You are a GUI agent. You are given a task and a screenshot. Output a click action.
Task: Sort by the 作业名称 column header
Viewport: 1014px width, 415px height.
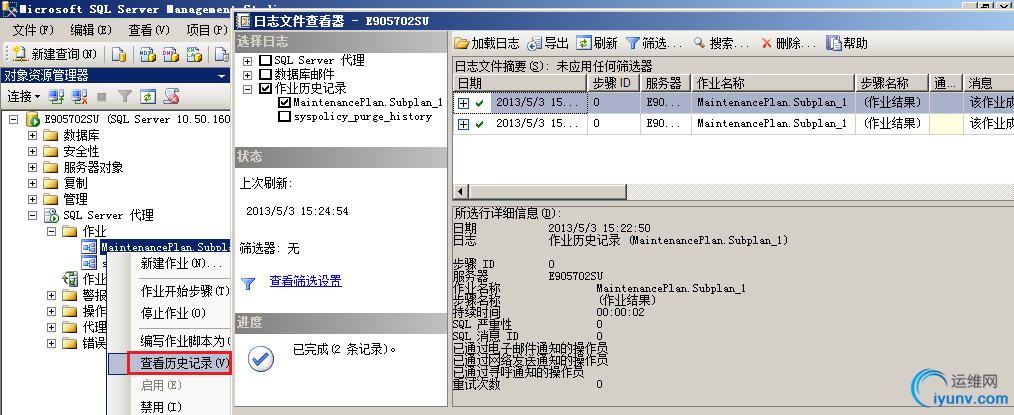773,83
